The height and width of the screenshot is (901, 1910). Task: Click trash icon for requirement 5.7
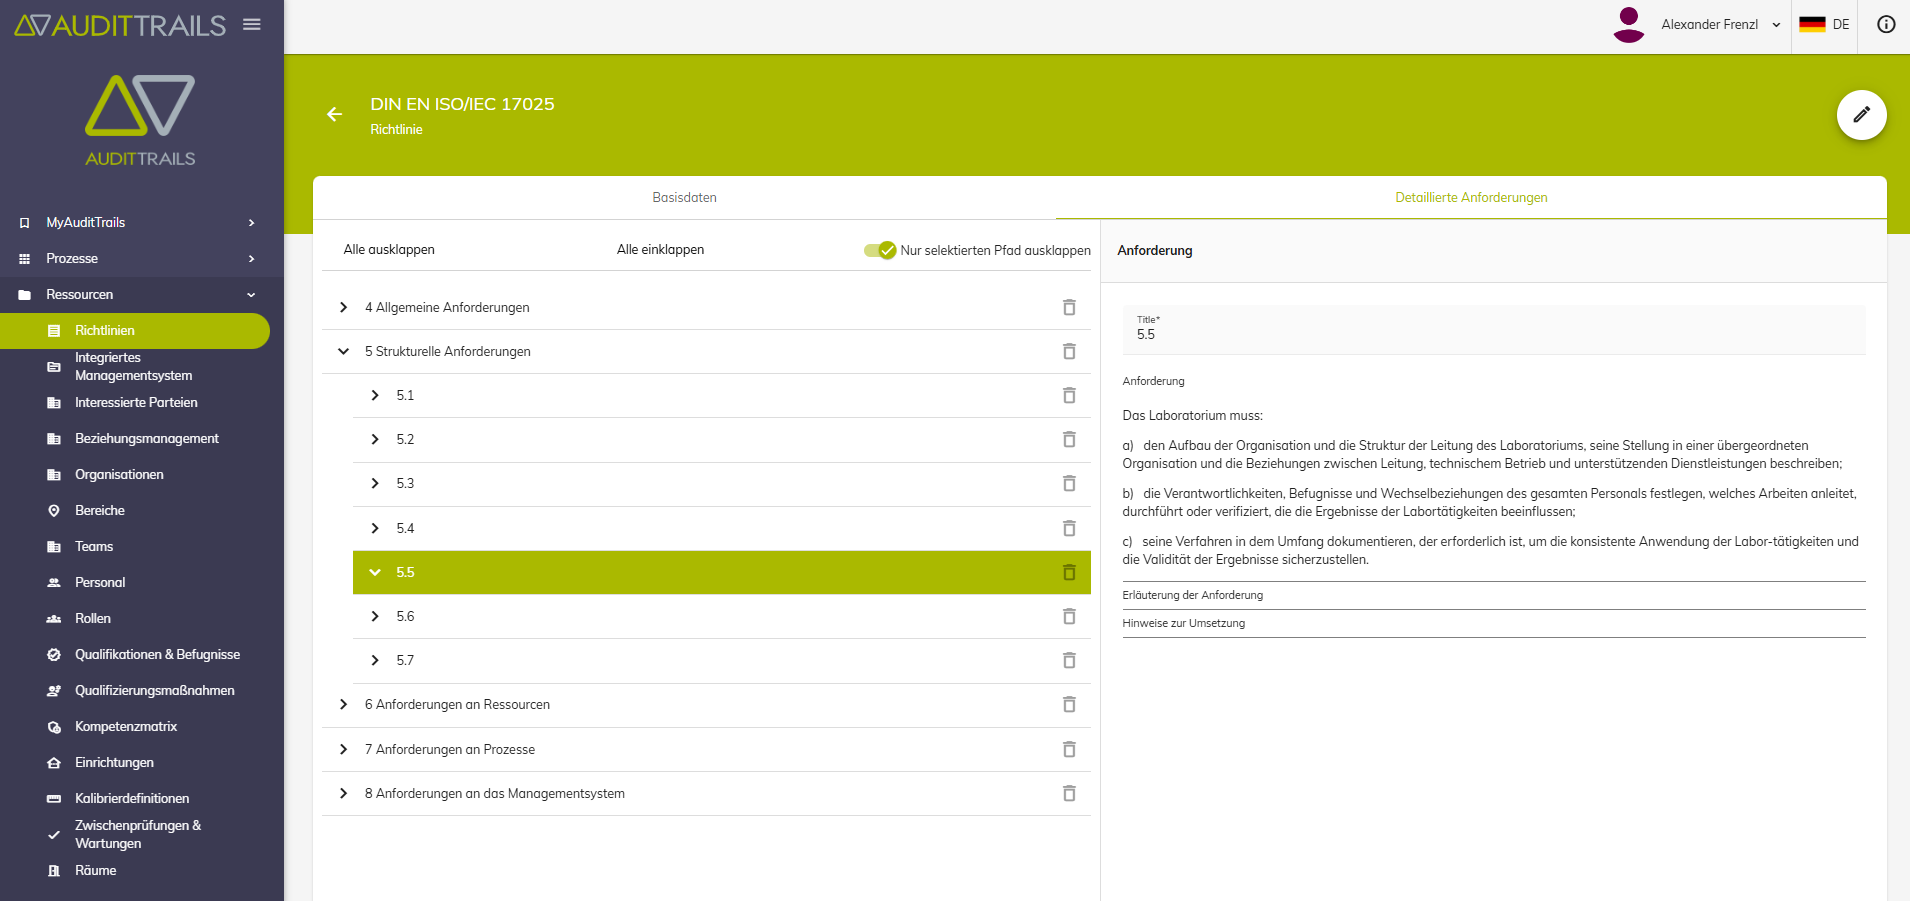(1069, 660)
